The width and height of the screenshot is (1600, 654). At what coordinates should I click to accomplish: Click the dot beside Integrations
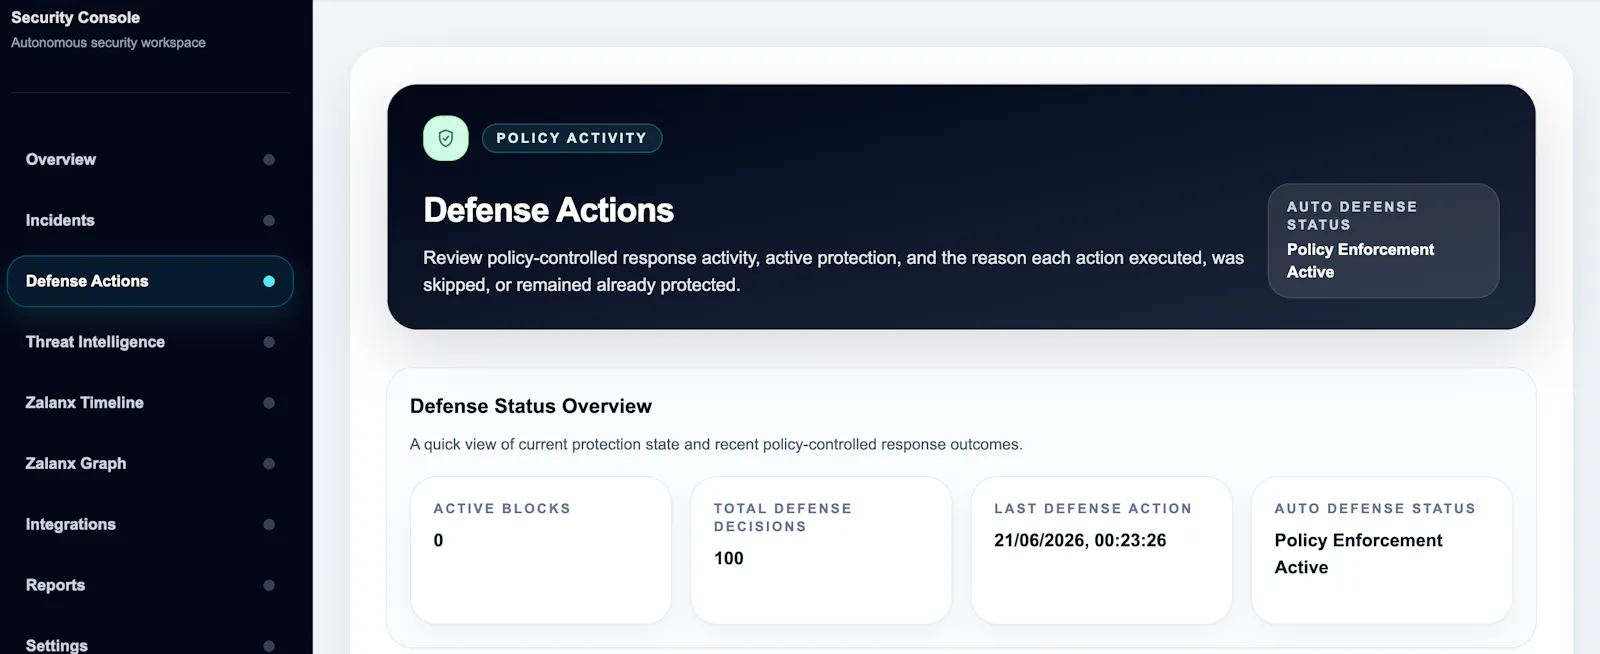click(x=269, y=525)
